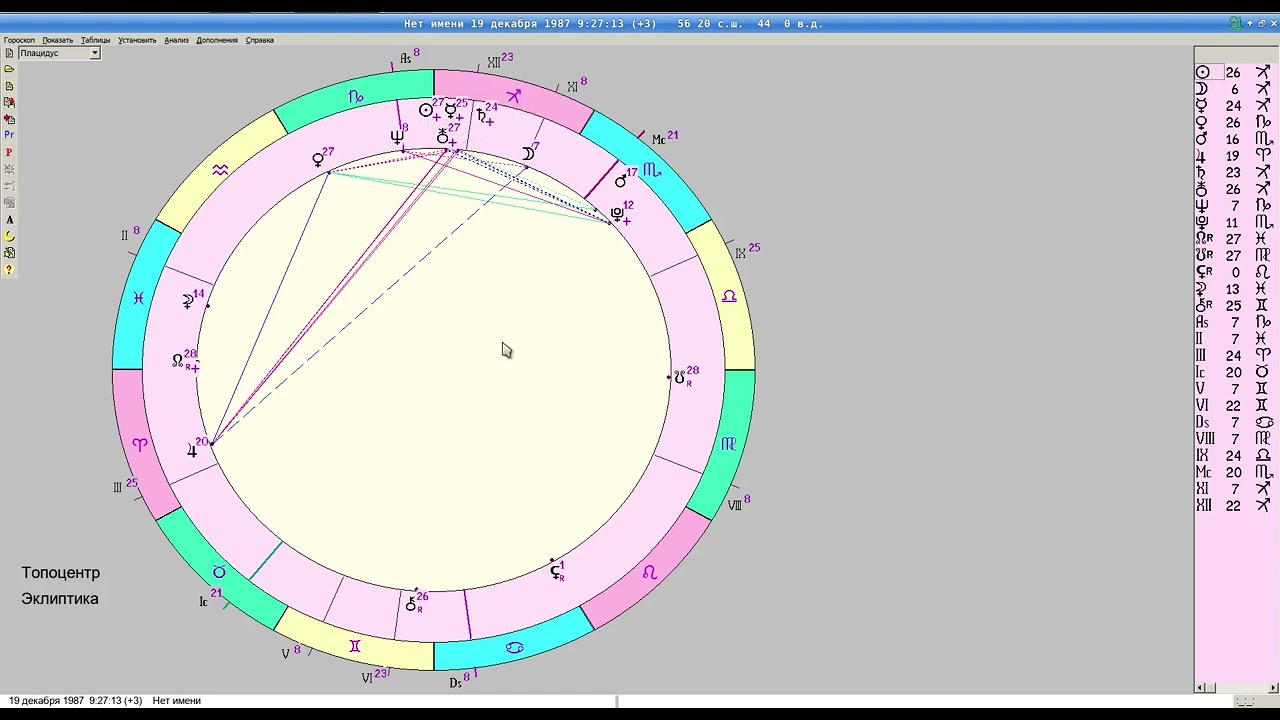Click the Pluto glyph at 12 in chart
Screen dimensions: 1280x720
tap(617, 213)
